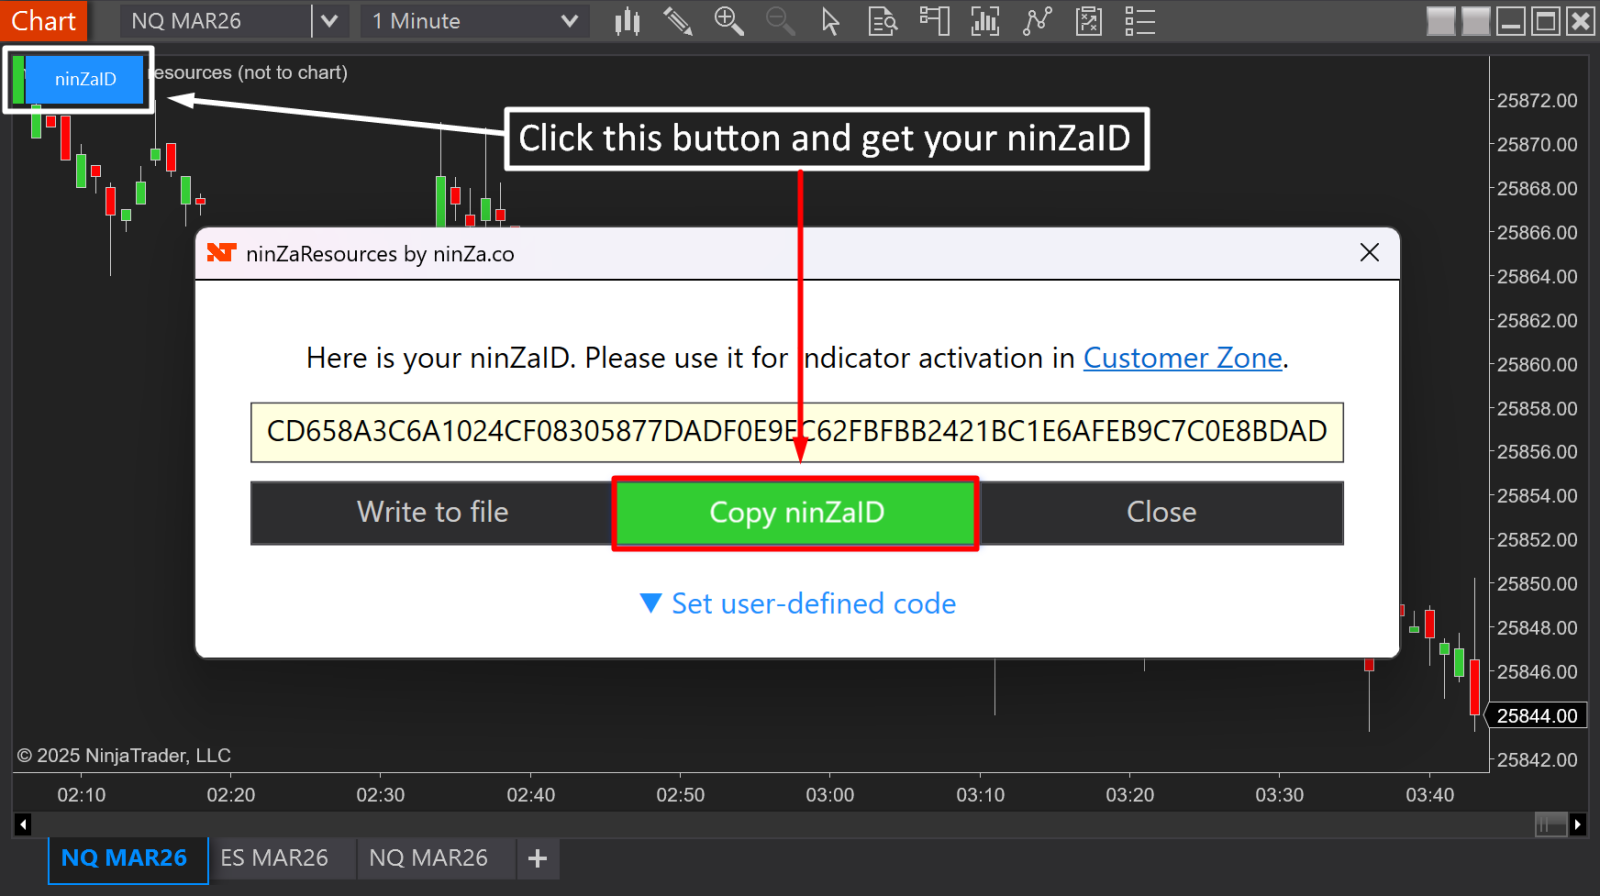
Task: Click the ninZaID code text field
Action: 796,432
